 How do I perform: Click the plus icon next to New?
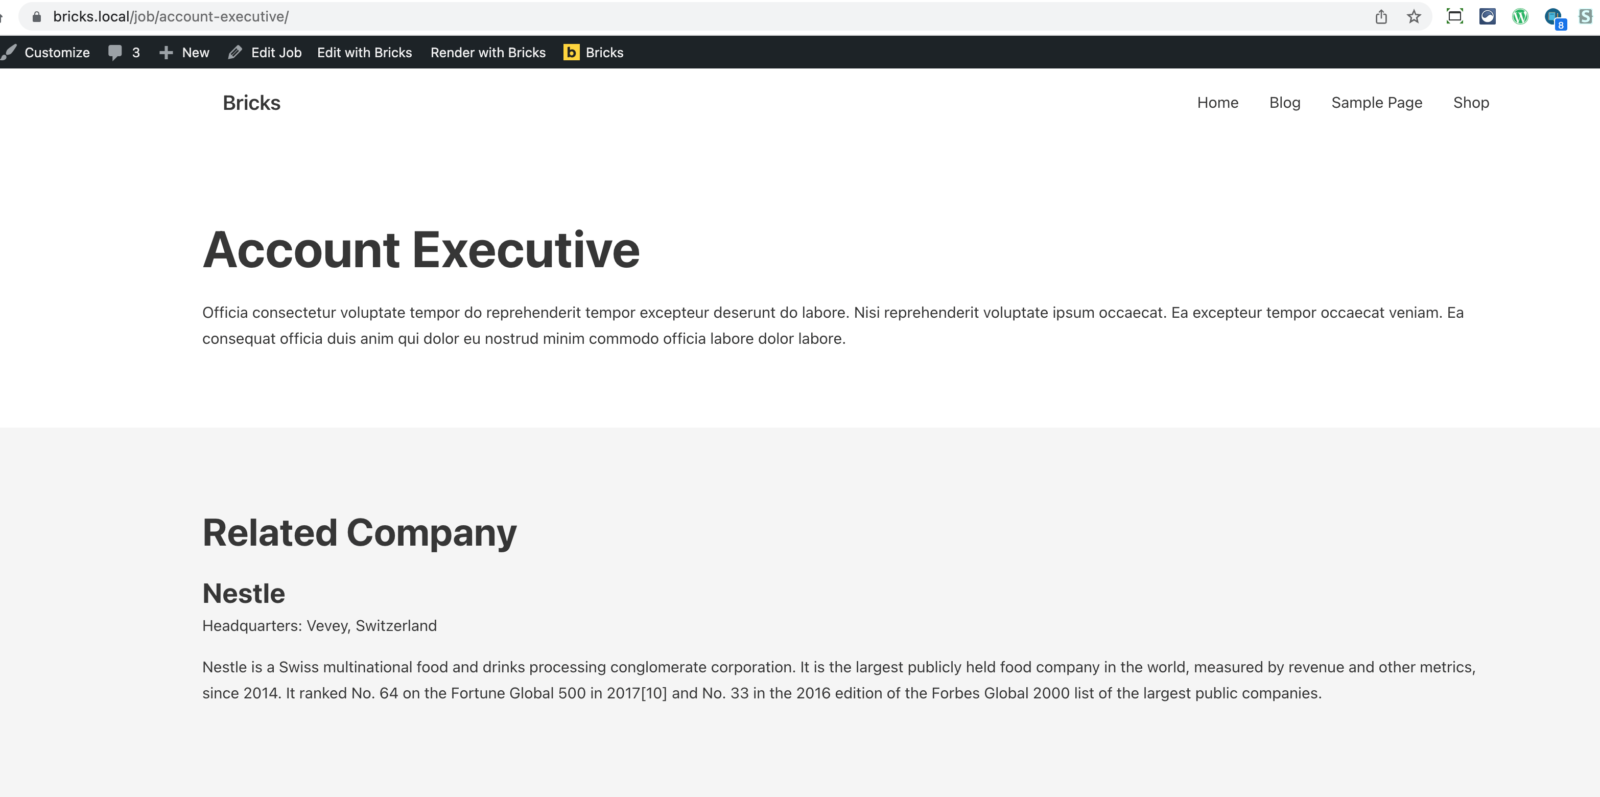click(x=166, y=52)
